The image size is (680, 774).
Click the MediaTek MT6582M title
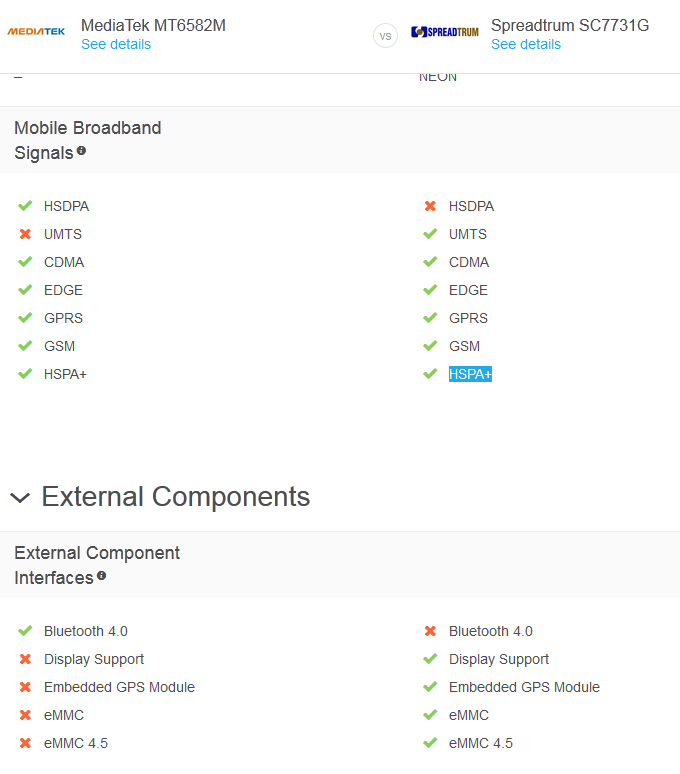[x=153, y=25]
